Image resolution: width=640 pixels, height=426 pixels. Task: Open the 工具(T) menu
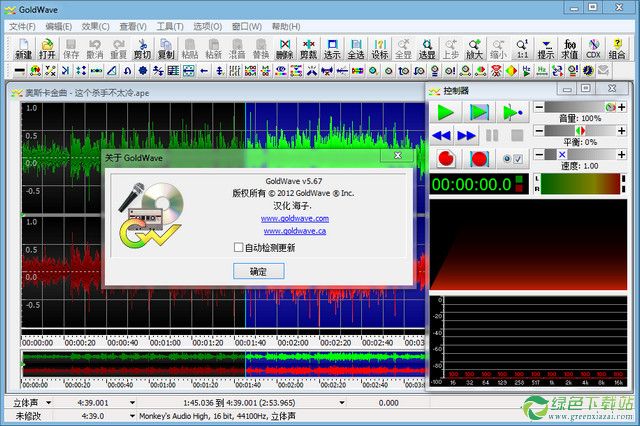[170, 27]
